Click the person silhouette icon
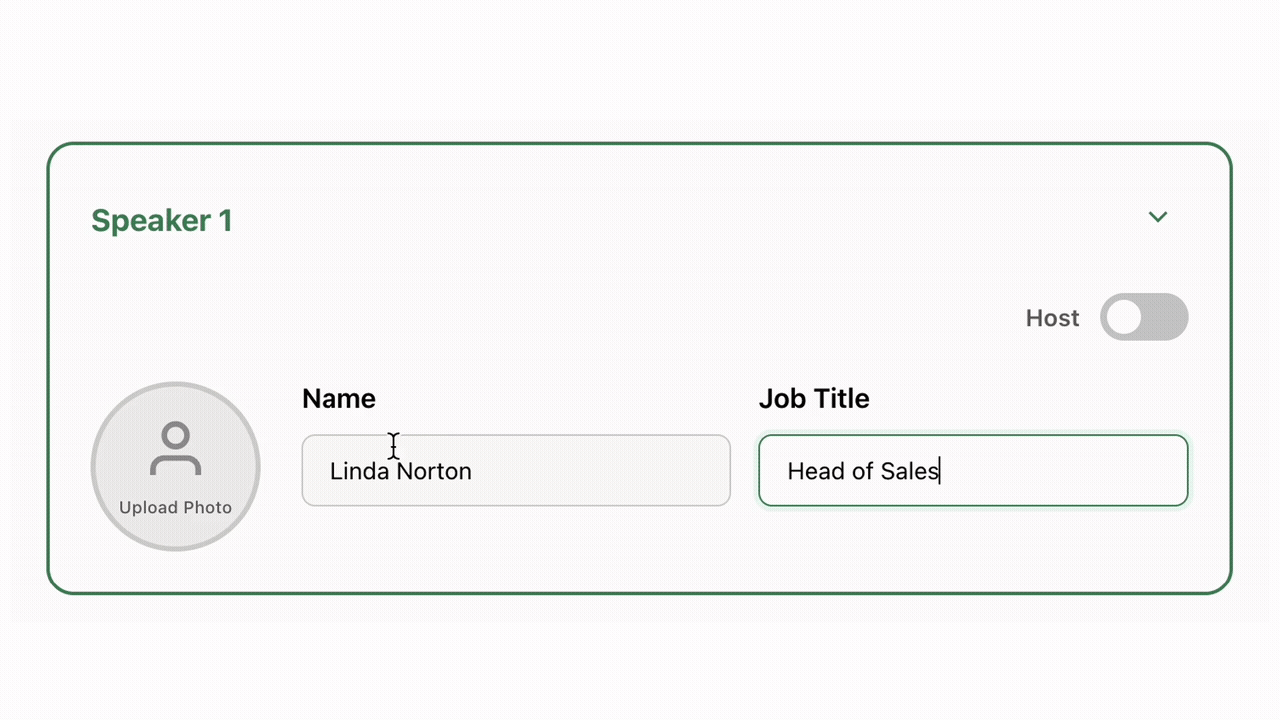Viewport: 1280px width, 720px height. (x=176, y=449)
